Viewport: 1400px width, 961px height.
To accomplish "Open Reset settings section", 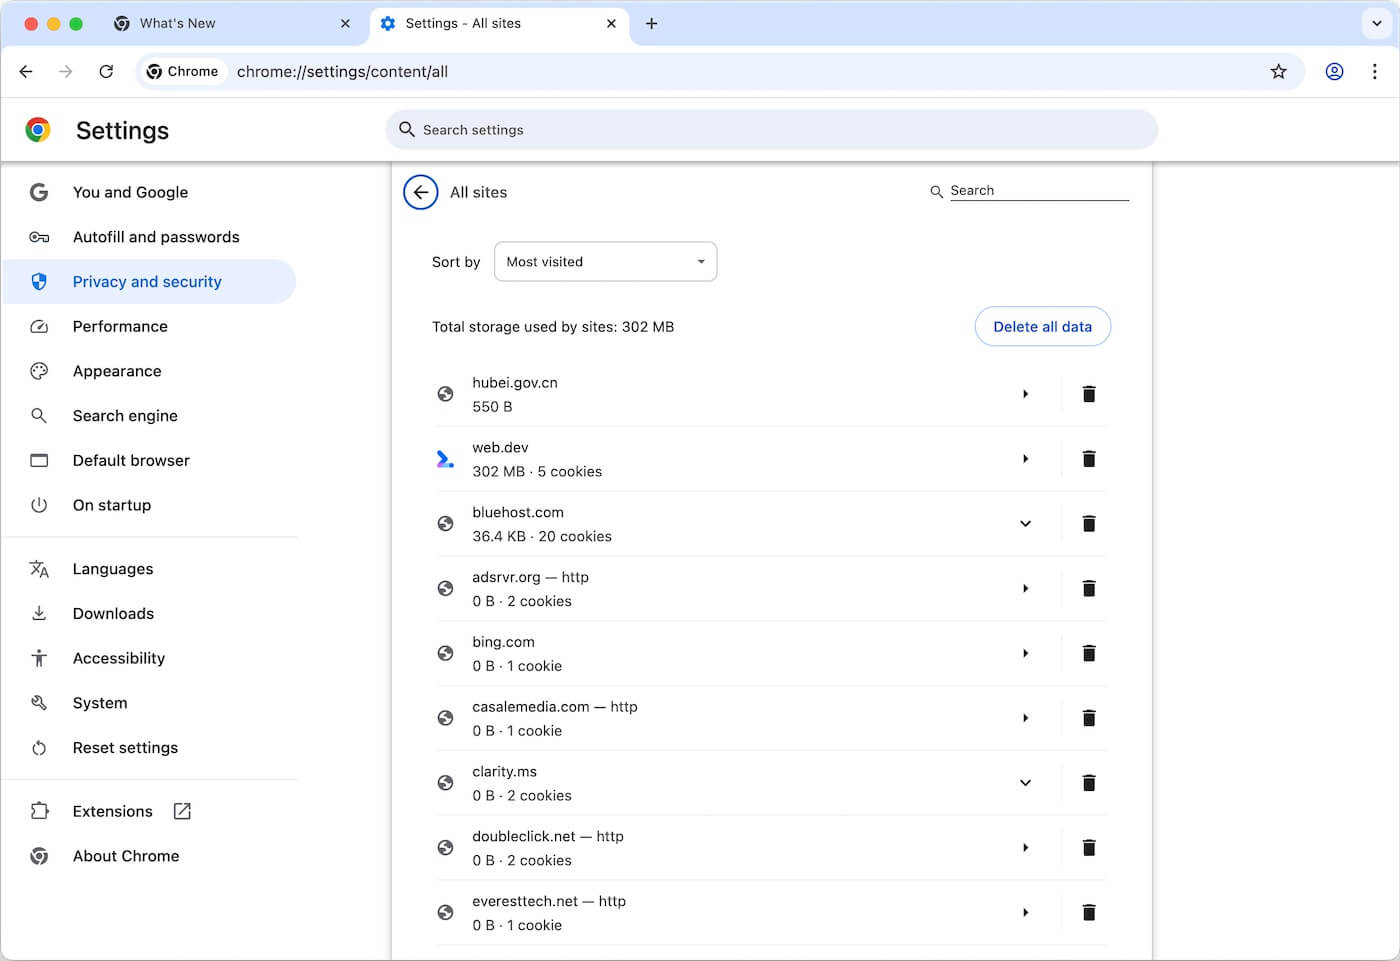I will (150, 747).
